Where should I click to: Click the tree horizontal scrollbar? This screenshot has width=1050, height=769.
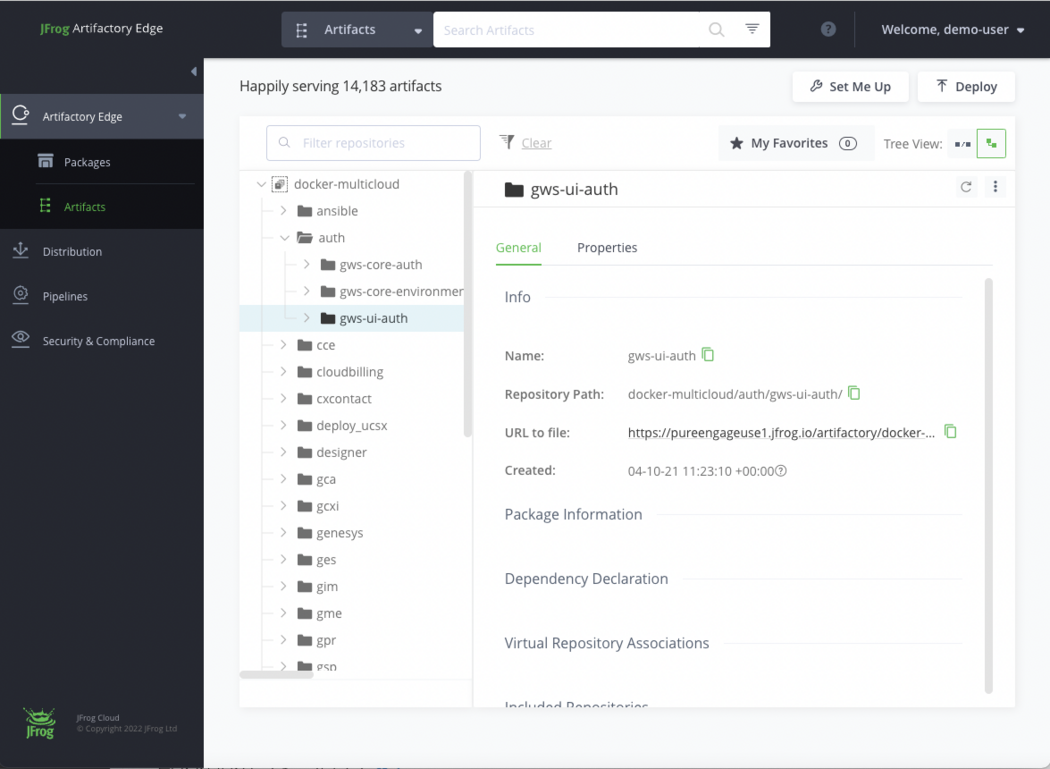pyautogui.click(x=277, y=675)
